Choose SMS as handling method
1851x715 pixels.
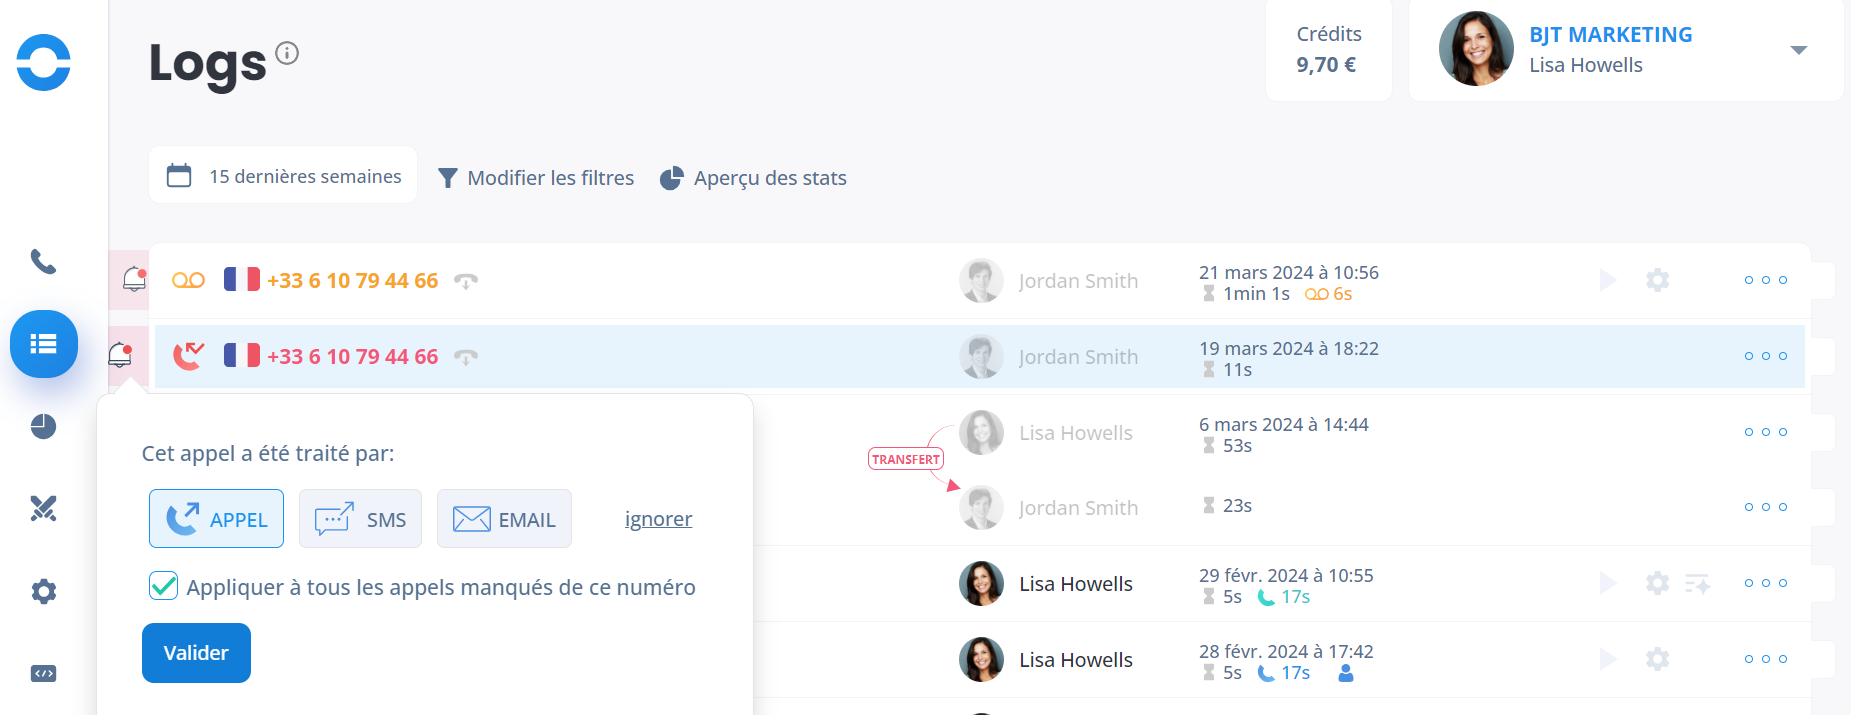pyautogui.click(x=360, y=518)
